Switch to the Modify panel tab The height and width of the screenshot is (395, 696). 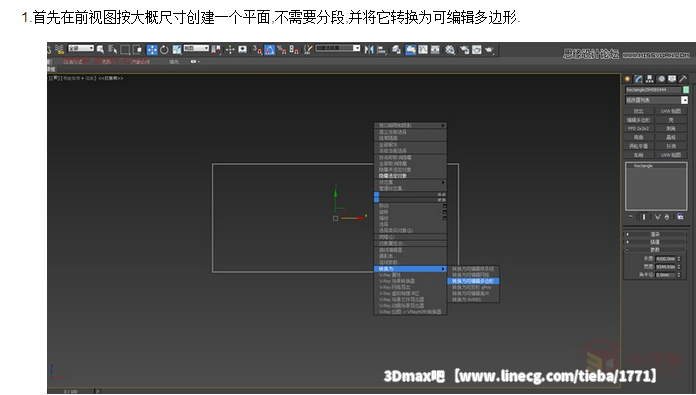pos(638,79)
